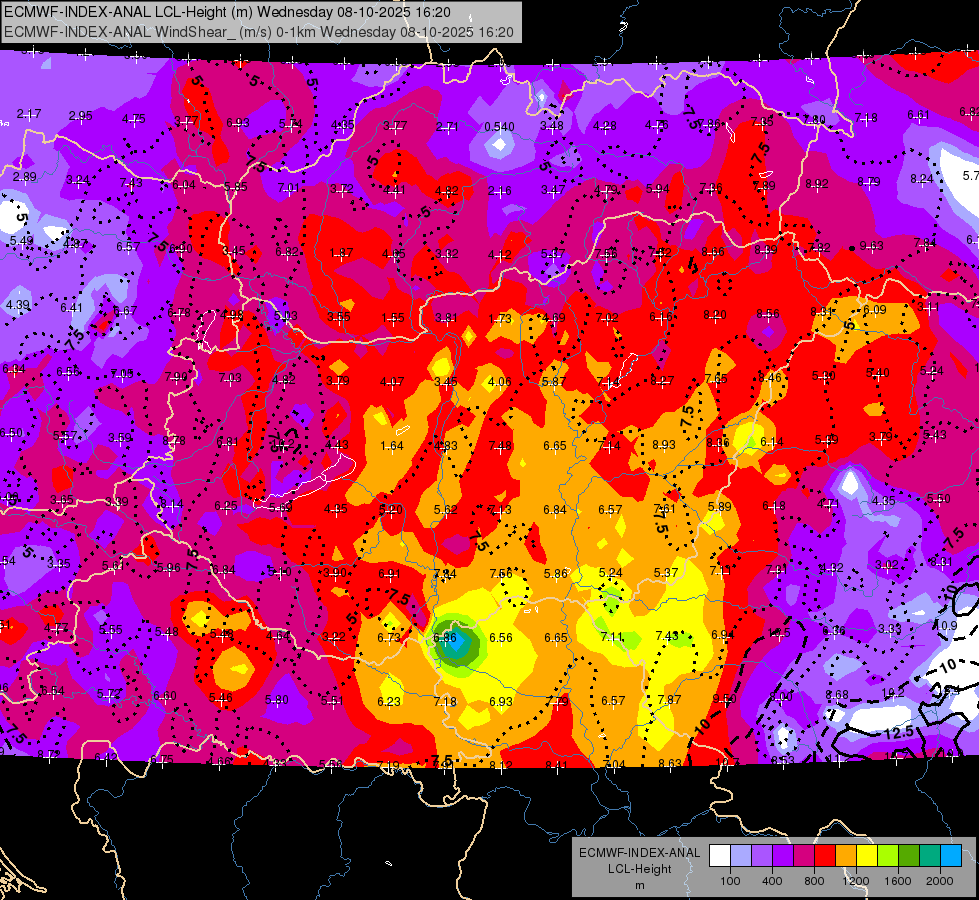The height and width of the screenshot is (900, 979).
Task: Click the map value "1.73"
Action: pyautogui.click(x=500, y=319)
